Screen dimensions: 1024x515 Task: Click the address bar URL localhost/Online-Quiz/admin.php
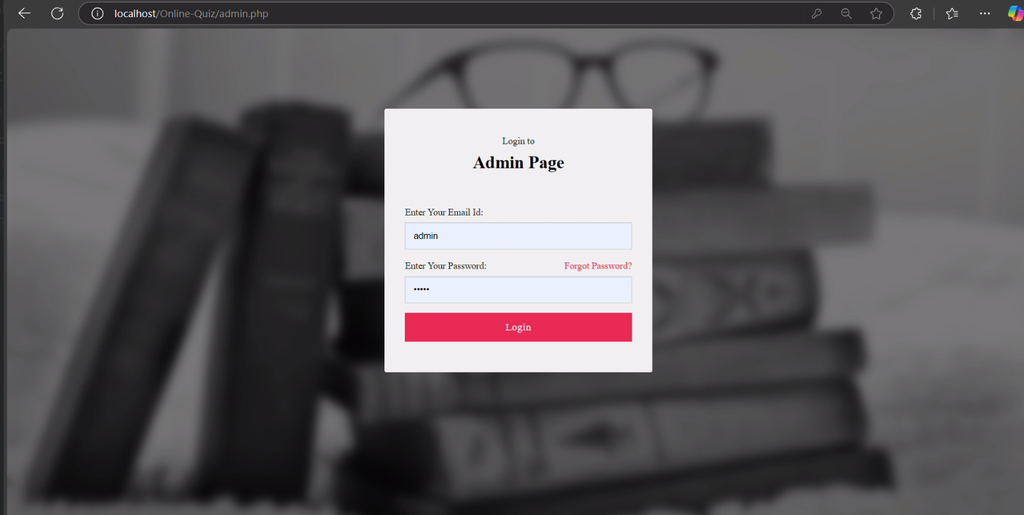coord(191,14)
